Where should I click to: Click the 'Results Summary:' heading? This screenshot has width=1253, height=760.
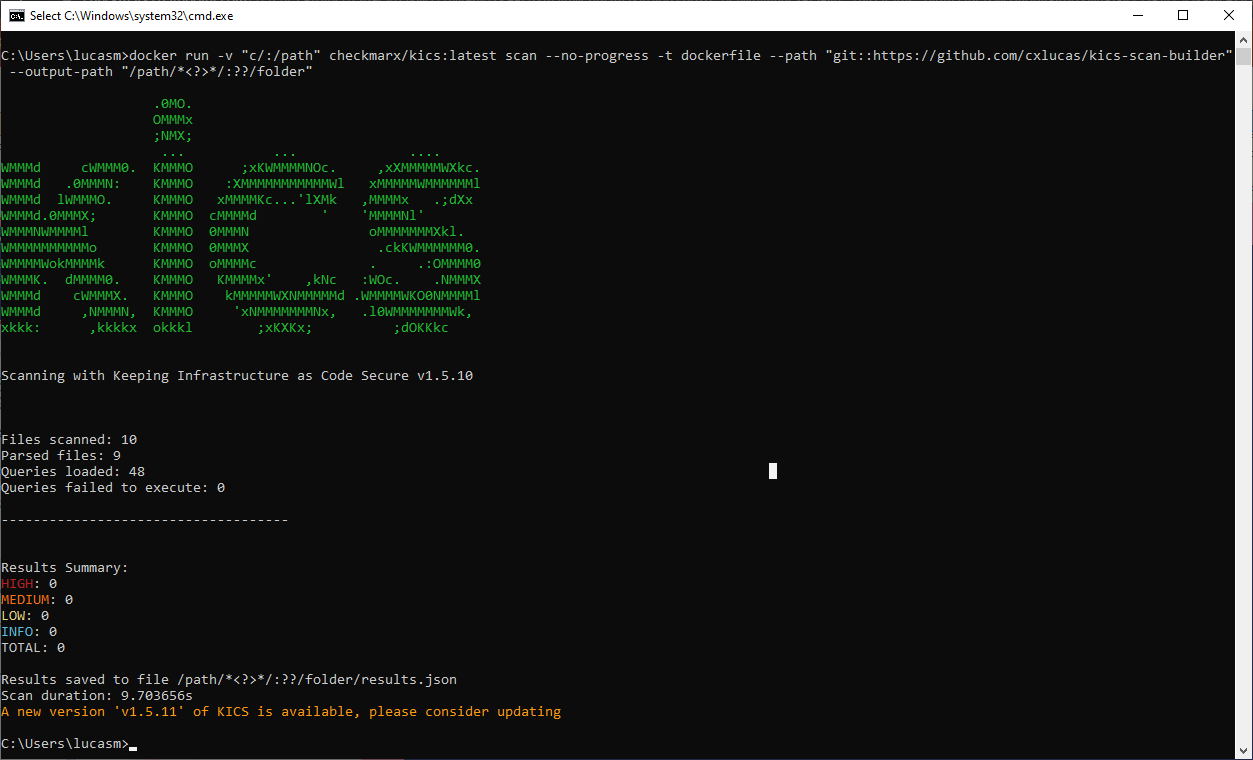[x=65, y=567]
